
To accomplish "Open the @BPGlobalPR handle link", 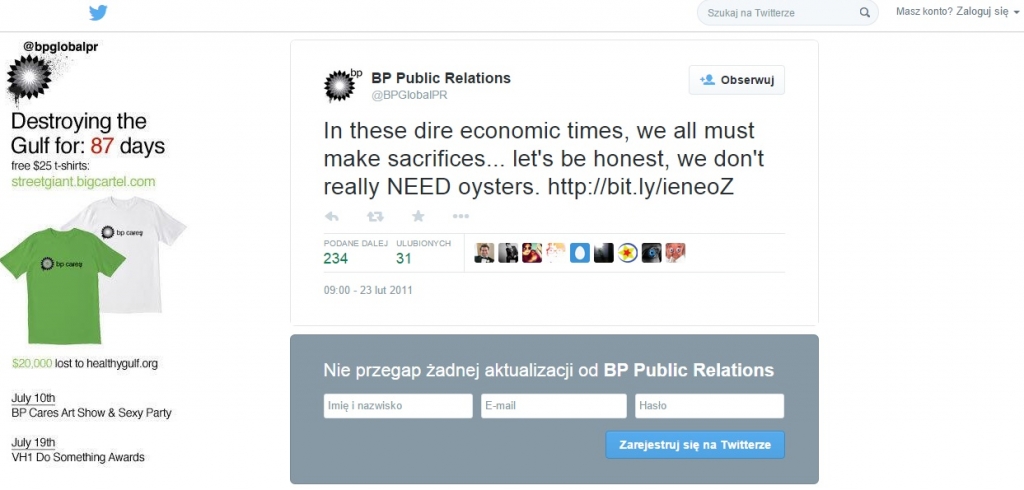I will 407,95.
